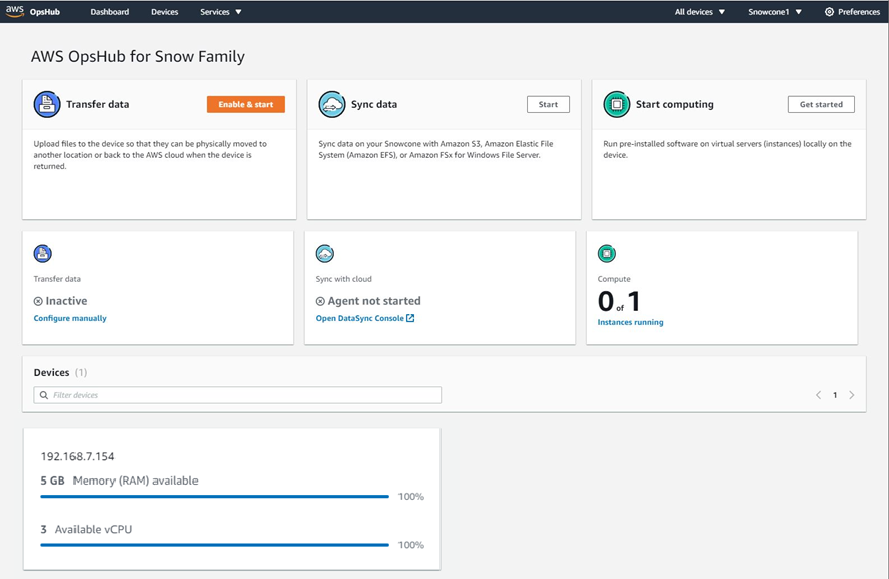Click the AWS OpsHub logo
889x579 pixels.
[32, 12]
